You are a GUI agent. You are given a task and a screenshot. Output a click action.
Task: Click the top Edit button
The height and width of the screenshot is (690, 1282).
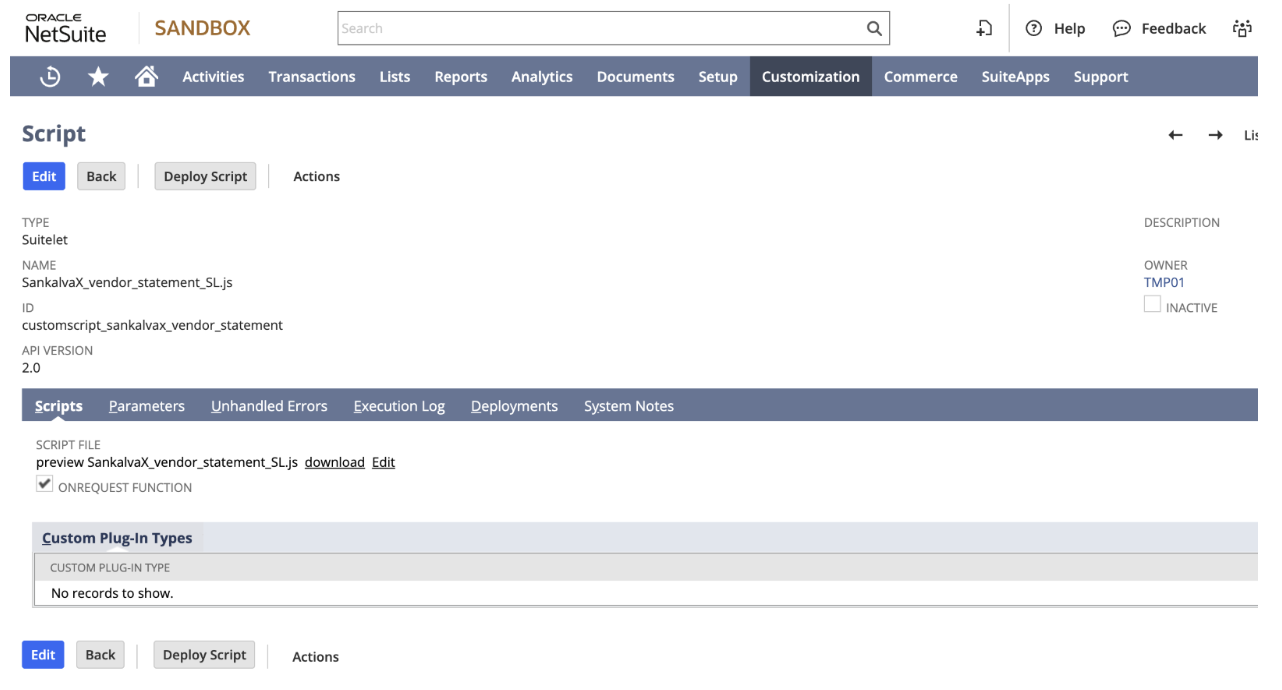pos(43,176)
